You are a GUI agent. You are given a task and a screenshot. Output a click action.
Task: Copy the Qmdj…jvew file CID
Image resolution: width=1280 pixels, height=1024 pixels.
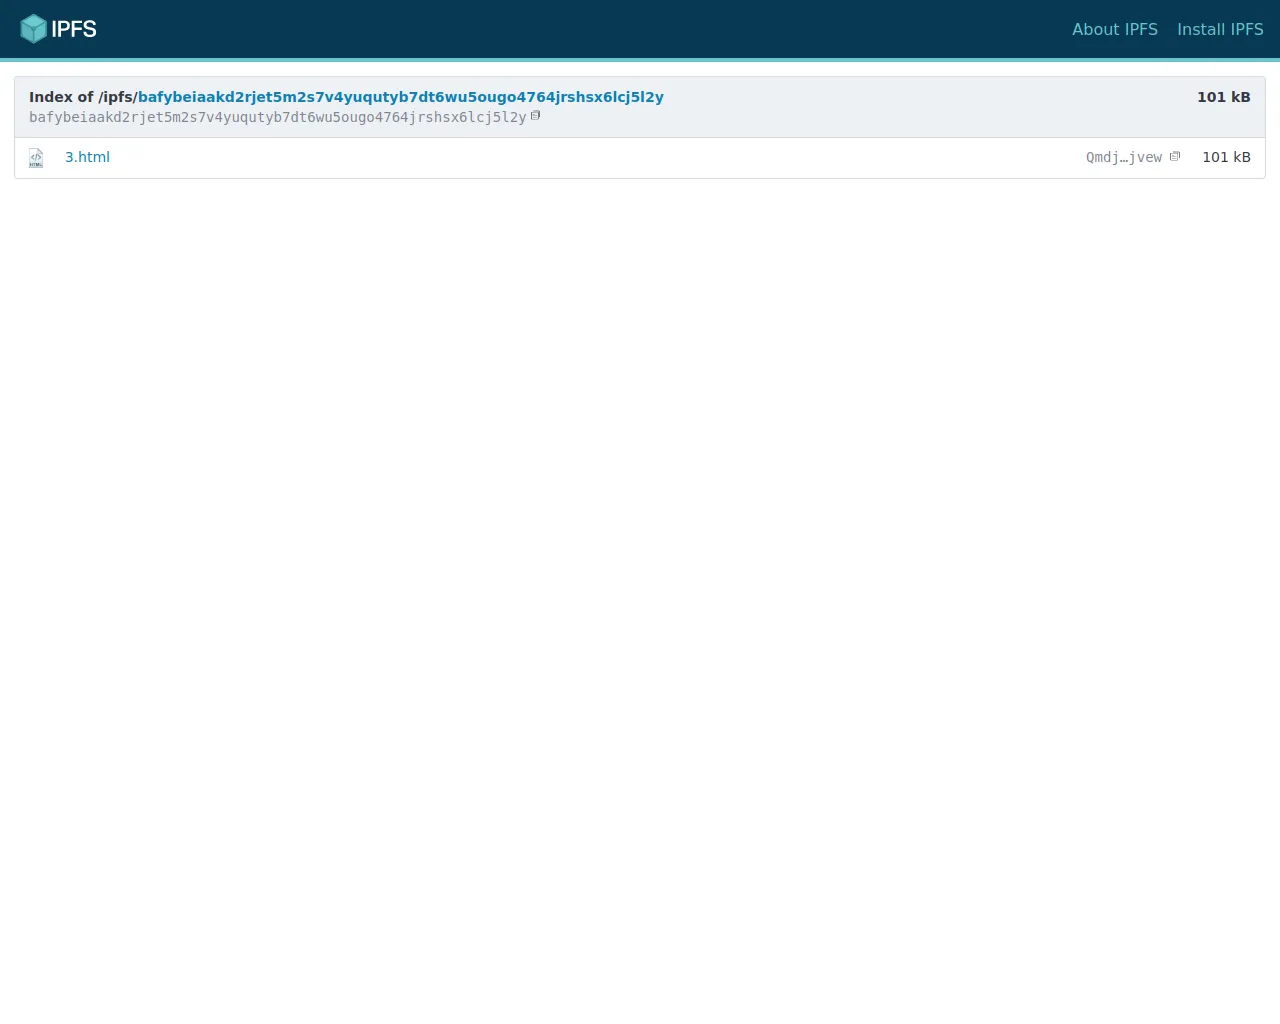coord(1175,156)
